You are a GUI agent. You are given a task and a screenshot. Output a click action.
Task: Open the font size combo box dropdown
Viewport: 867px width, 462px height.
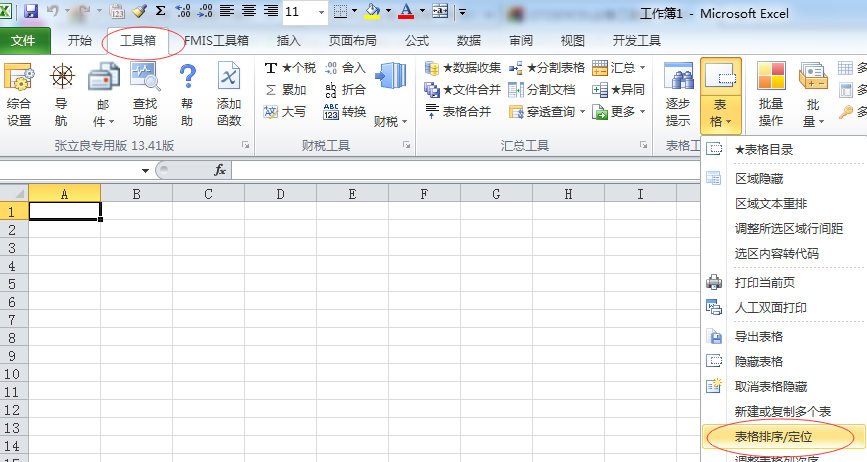pyautogui.click(x=322, y=12)
